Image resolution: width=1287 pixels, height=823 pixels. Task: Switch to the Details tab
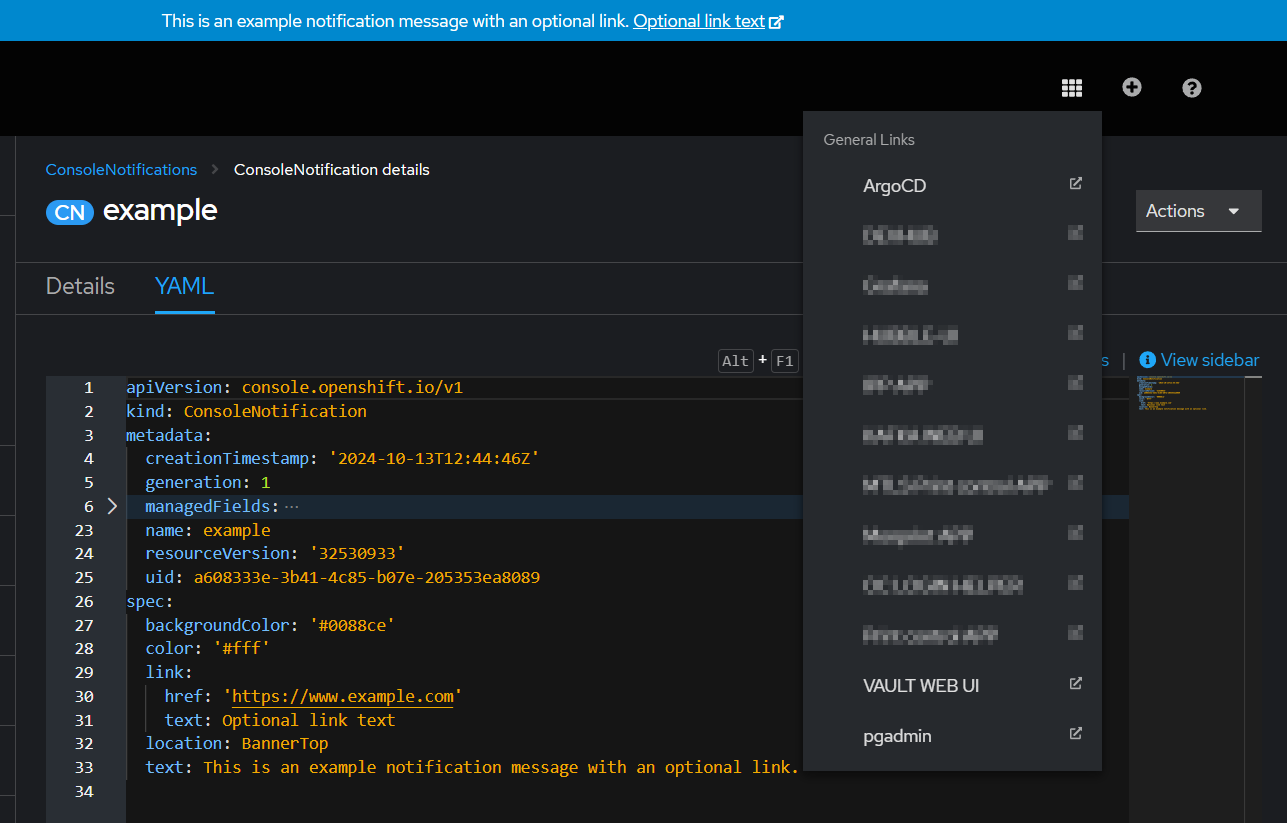tap(80, 286)
